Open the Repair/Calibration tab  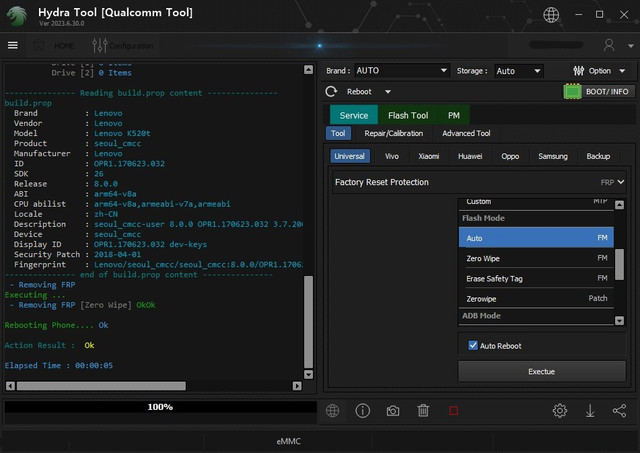393,133
